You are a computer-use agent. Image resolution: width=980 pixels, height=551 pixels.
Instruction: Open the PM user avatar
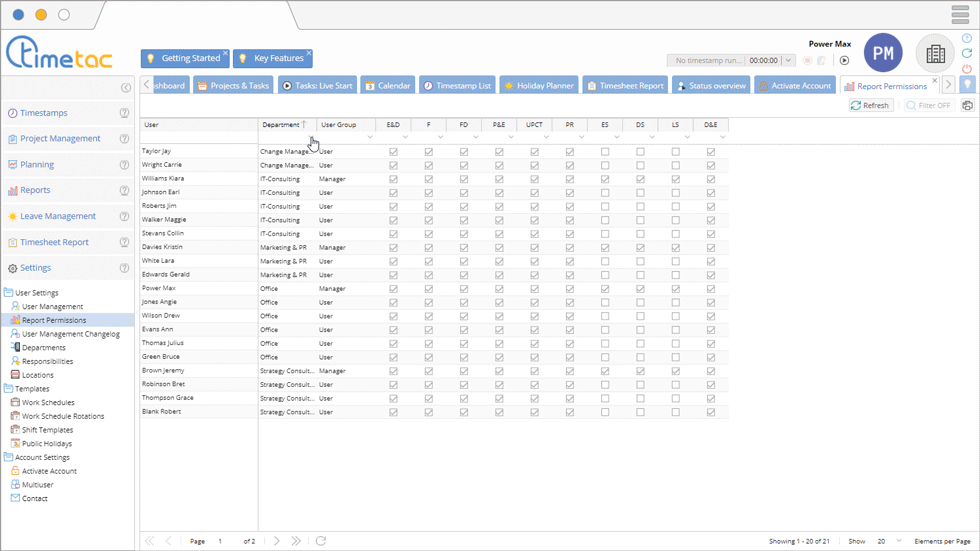(883, 53)
